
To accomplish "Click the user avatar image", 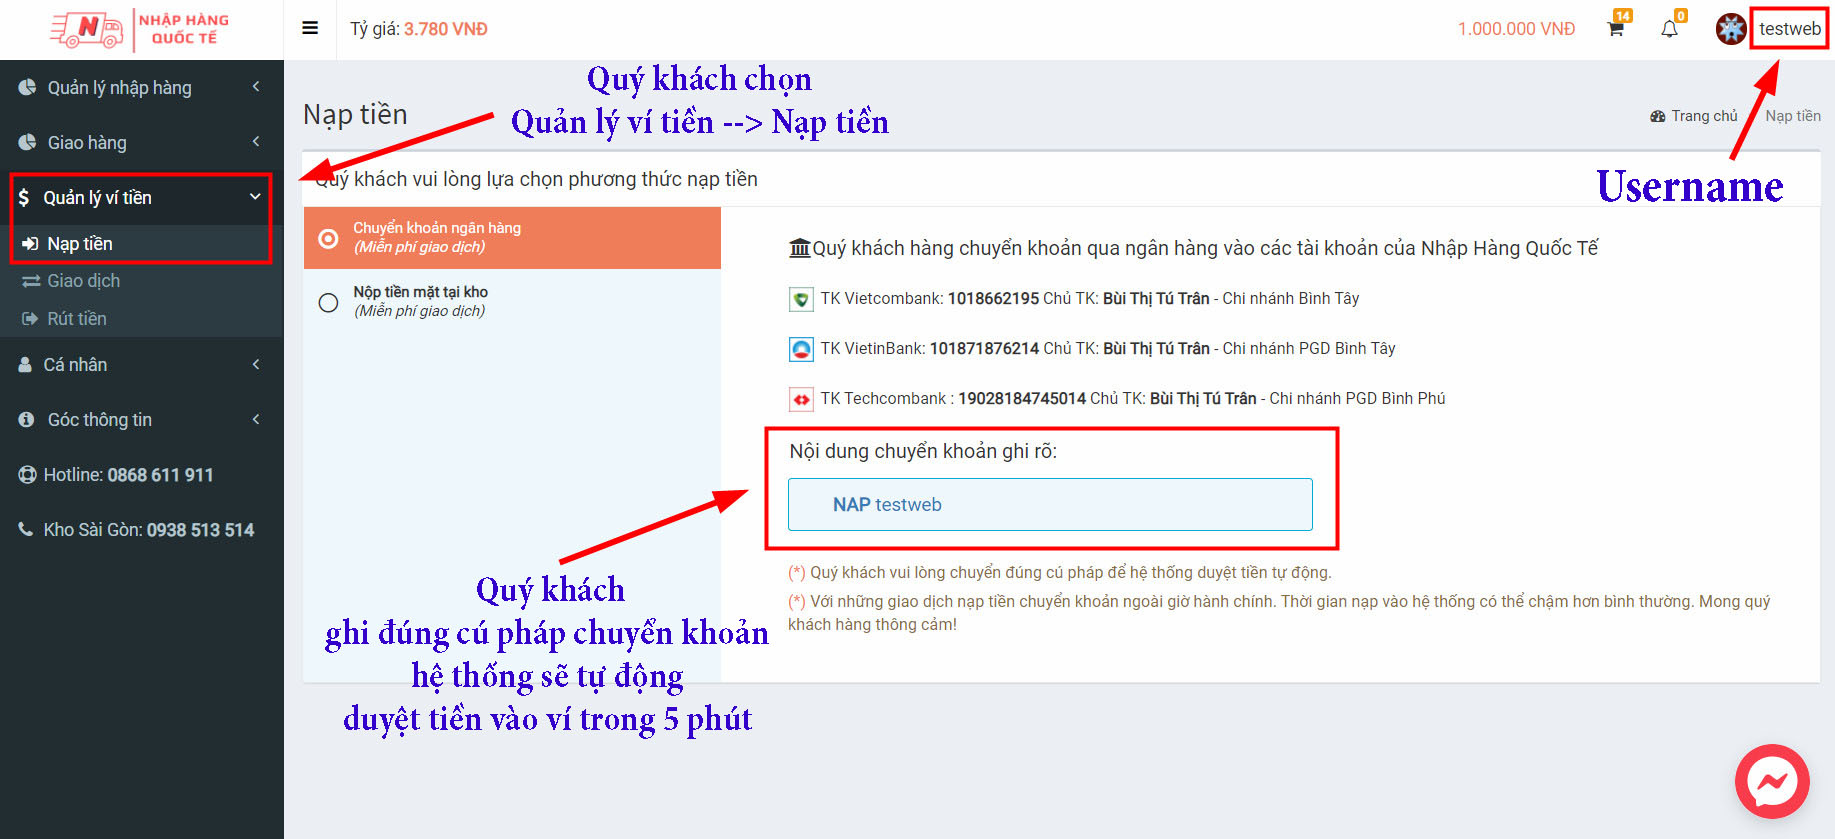I will 1731,29.
